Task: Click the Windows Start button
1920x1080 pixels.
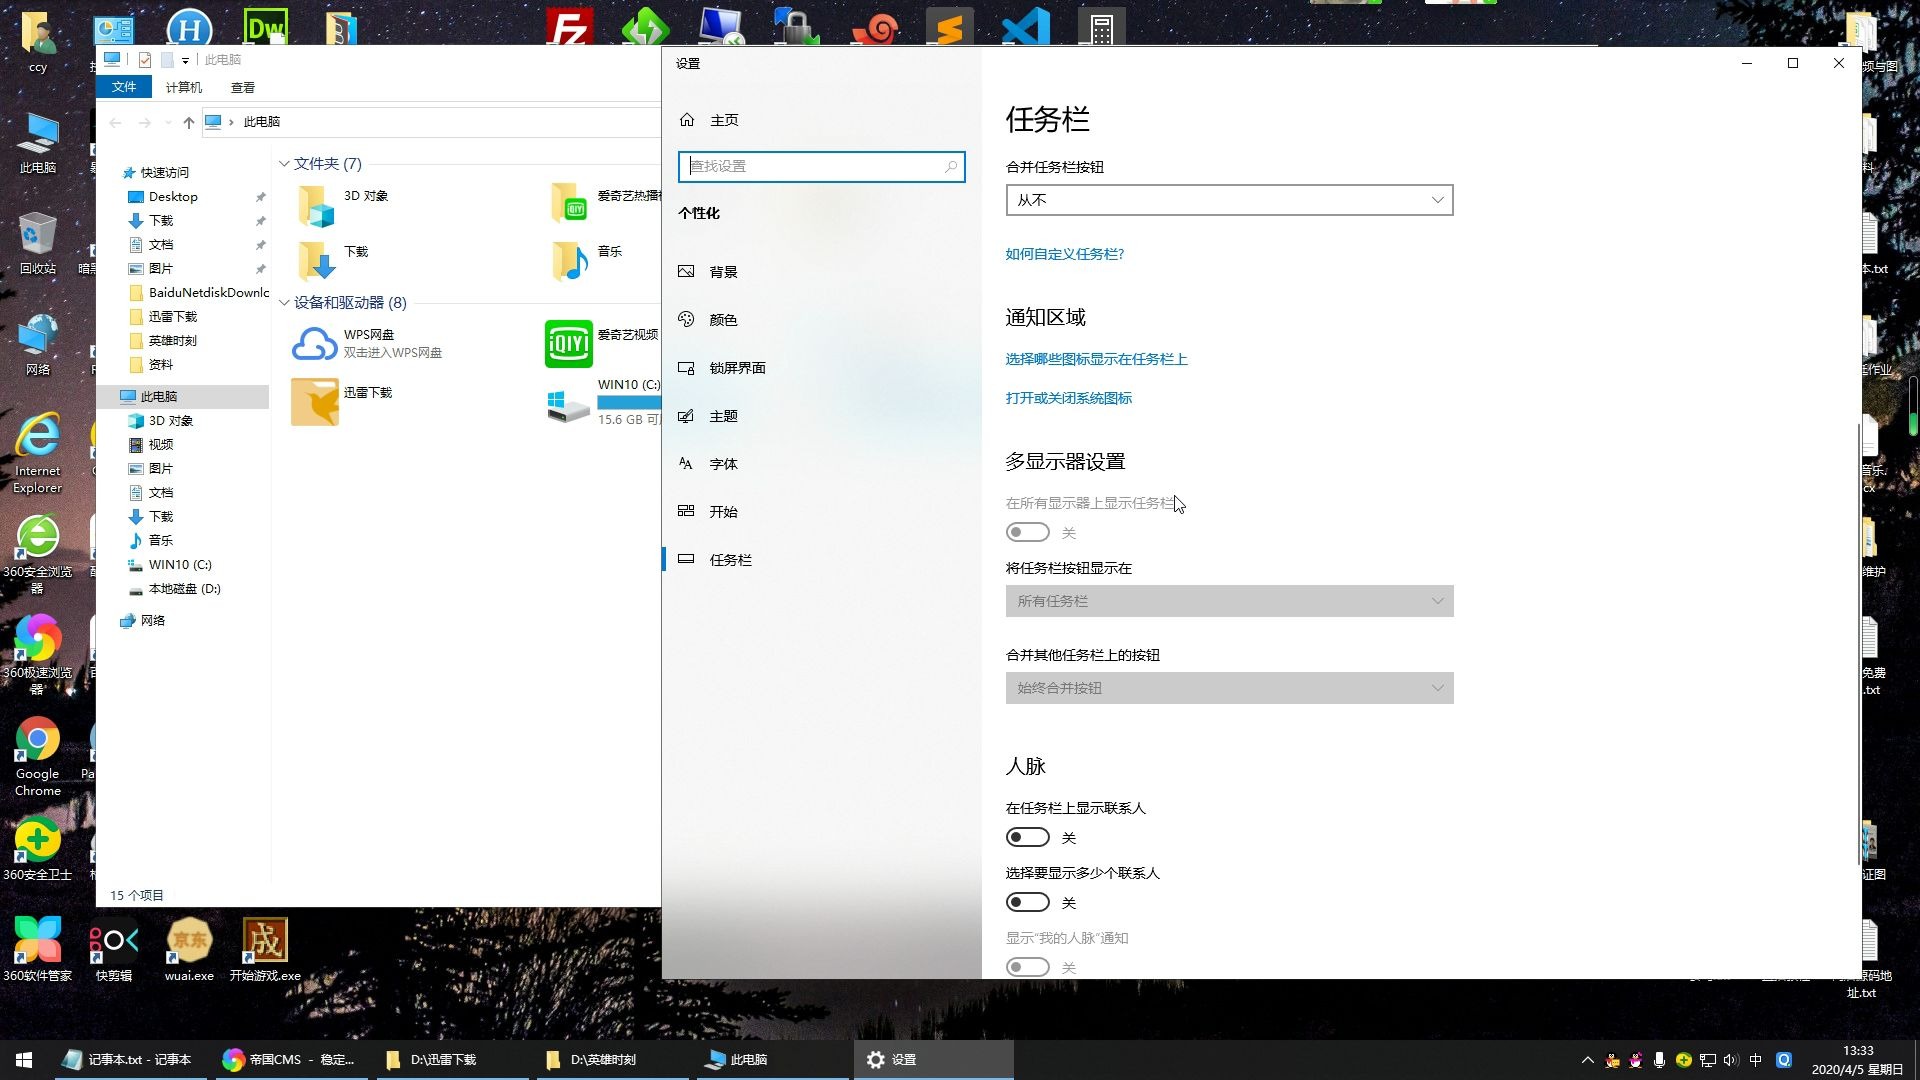Action: [x=24, y=1059]
